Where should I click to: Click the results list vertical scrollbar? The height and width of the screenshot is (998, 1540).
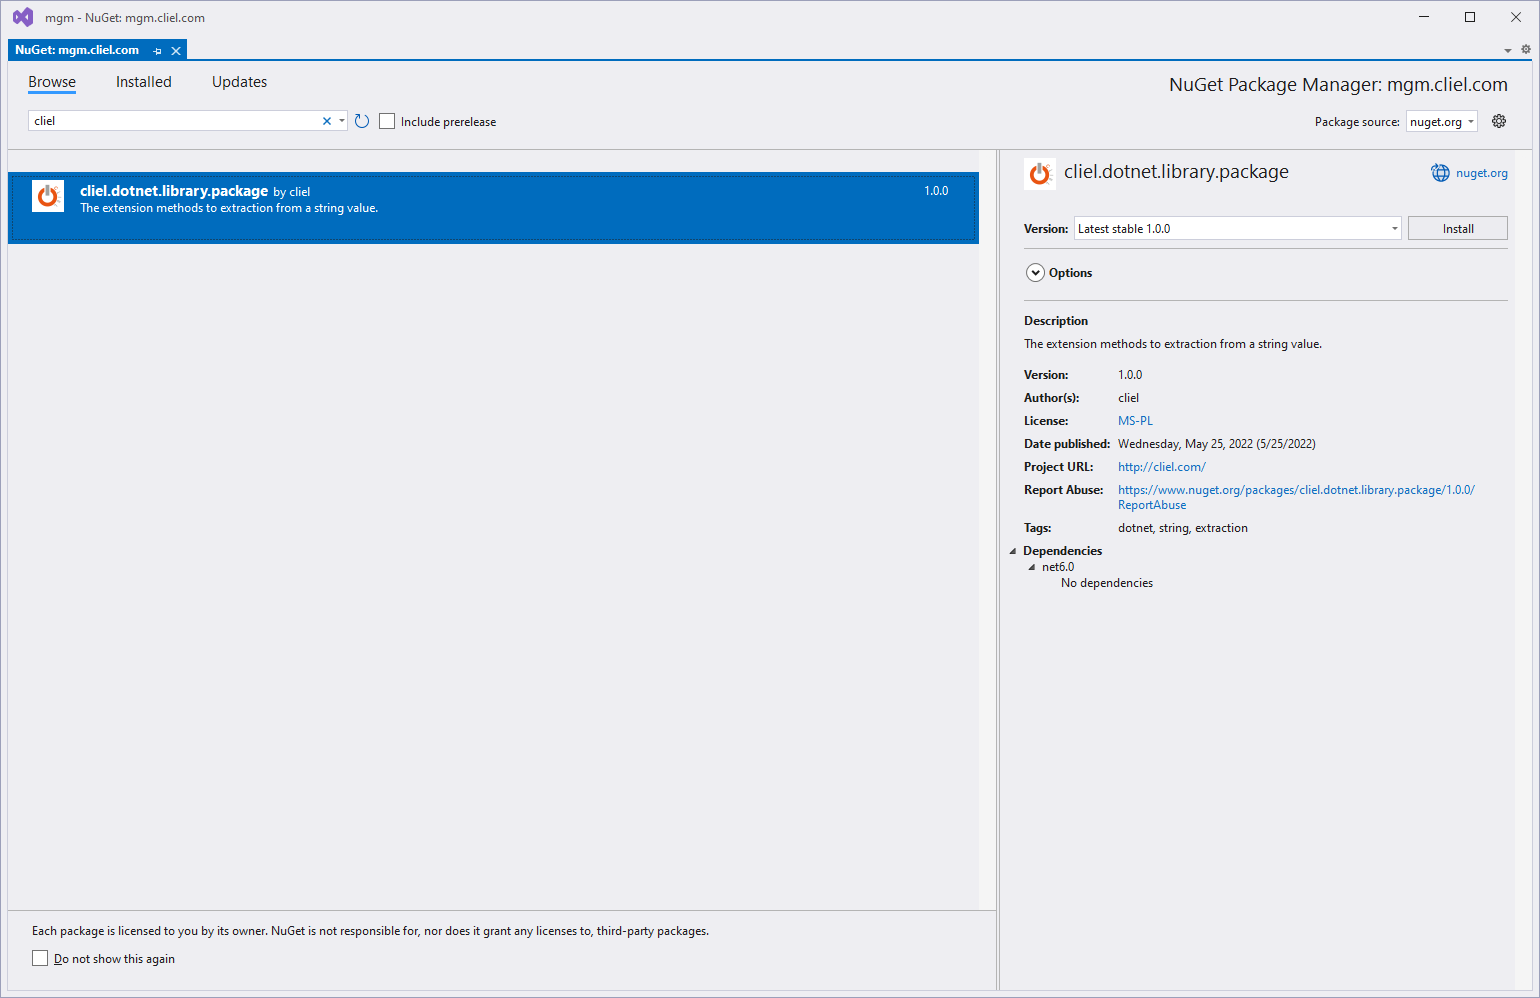click(988, 530)
